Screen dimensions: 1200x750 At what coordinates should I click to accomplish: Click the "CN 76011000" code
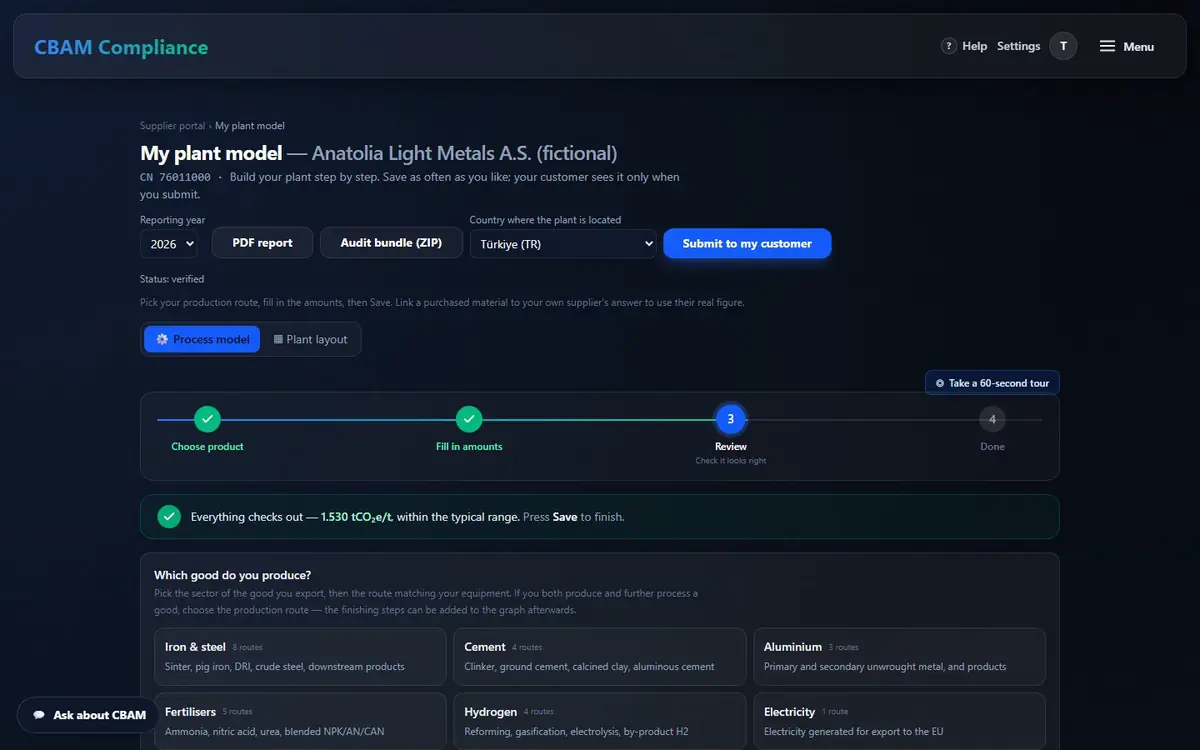[x=175, y=177]
